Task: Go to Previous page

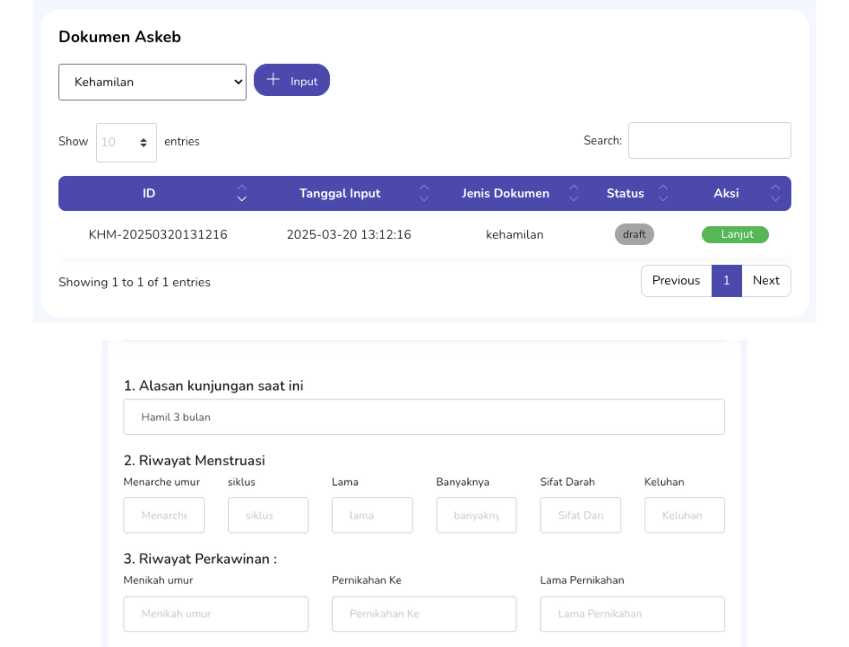Action: point(676,281)
